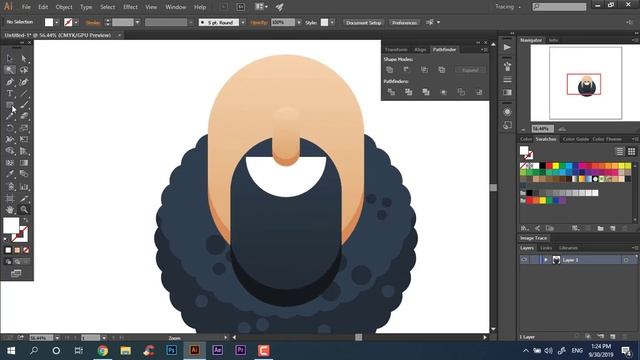Pick the black swatch in top row
This screenshot has width=640, height=360.
pyautogui.click(x=542, y=166)
